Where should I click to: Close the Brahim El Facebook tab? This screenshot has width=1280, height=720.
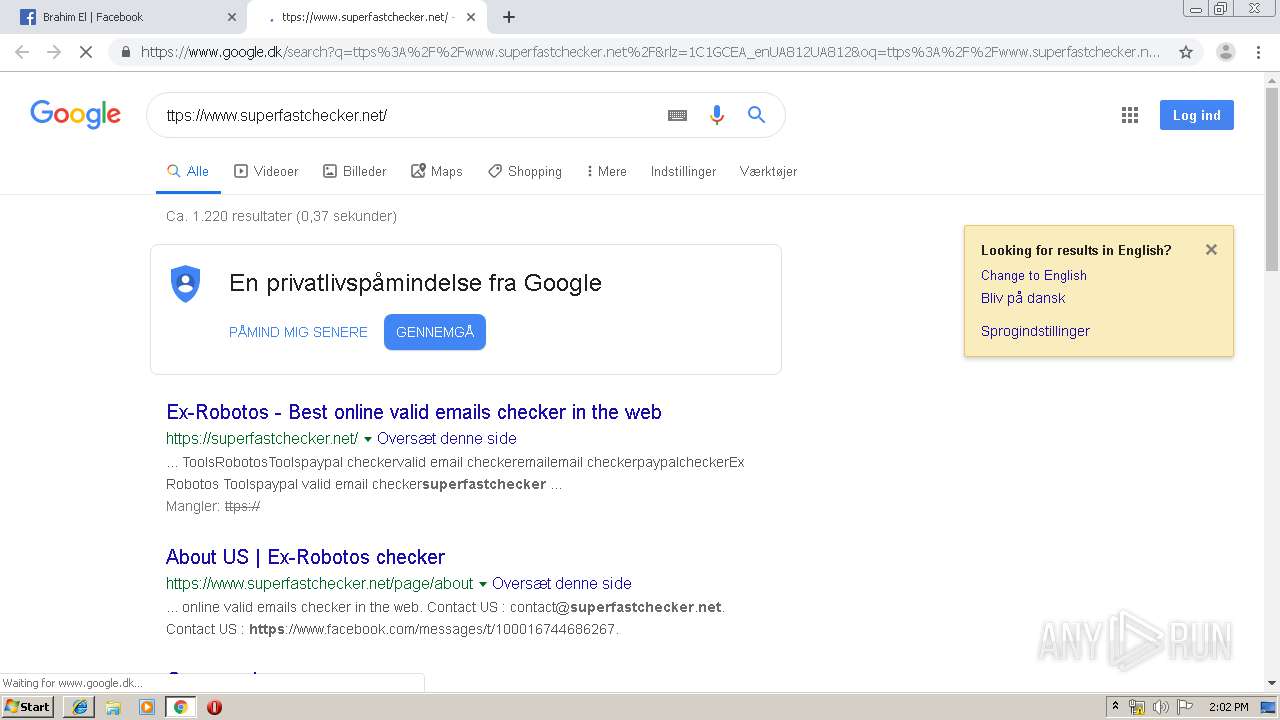[232, 17]
